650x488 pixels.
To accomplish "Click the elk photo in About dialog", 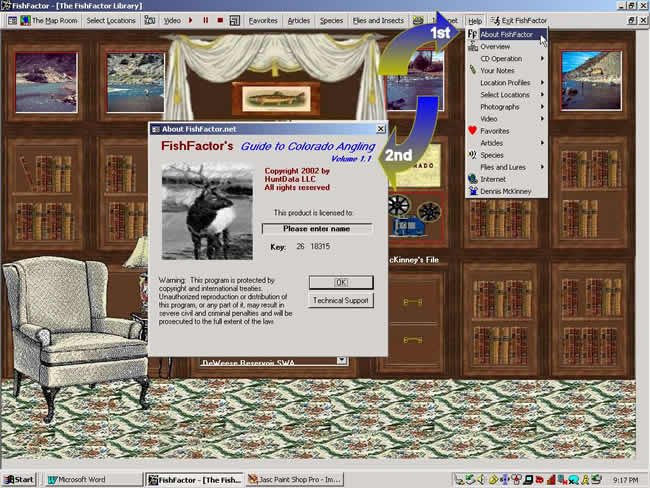I will (x=207, y=211).
